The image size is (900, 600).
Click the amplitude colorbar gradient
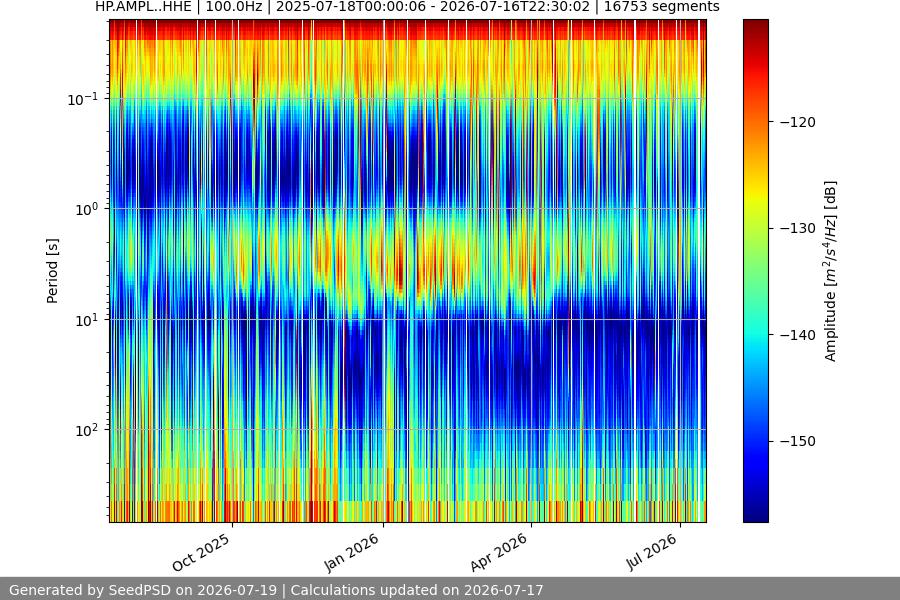coord(755,271)
